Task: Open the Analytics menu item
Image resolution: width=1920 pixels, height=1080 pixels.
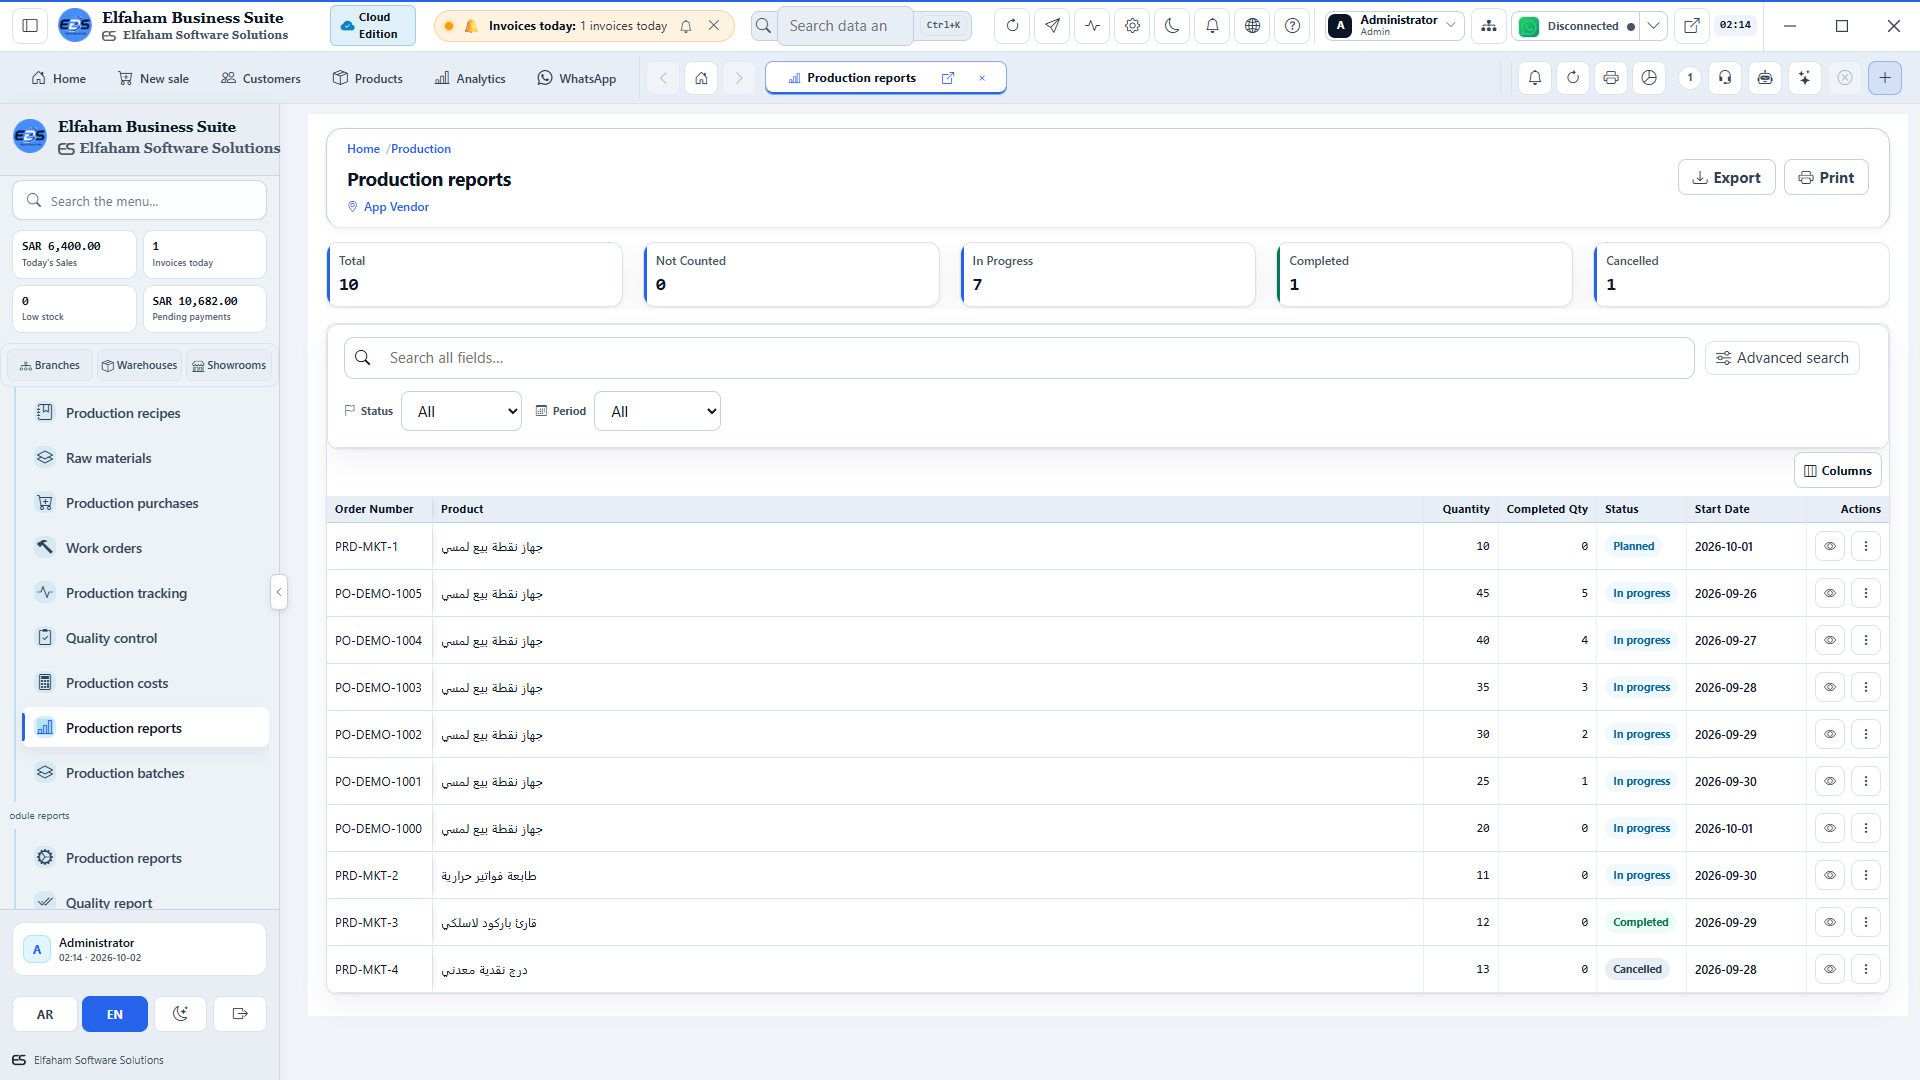Action: pyautogui.click(x=470, y=78)
